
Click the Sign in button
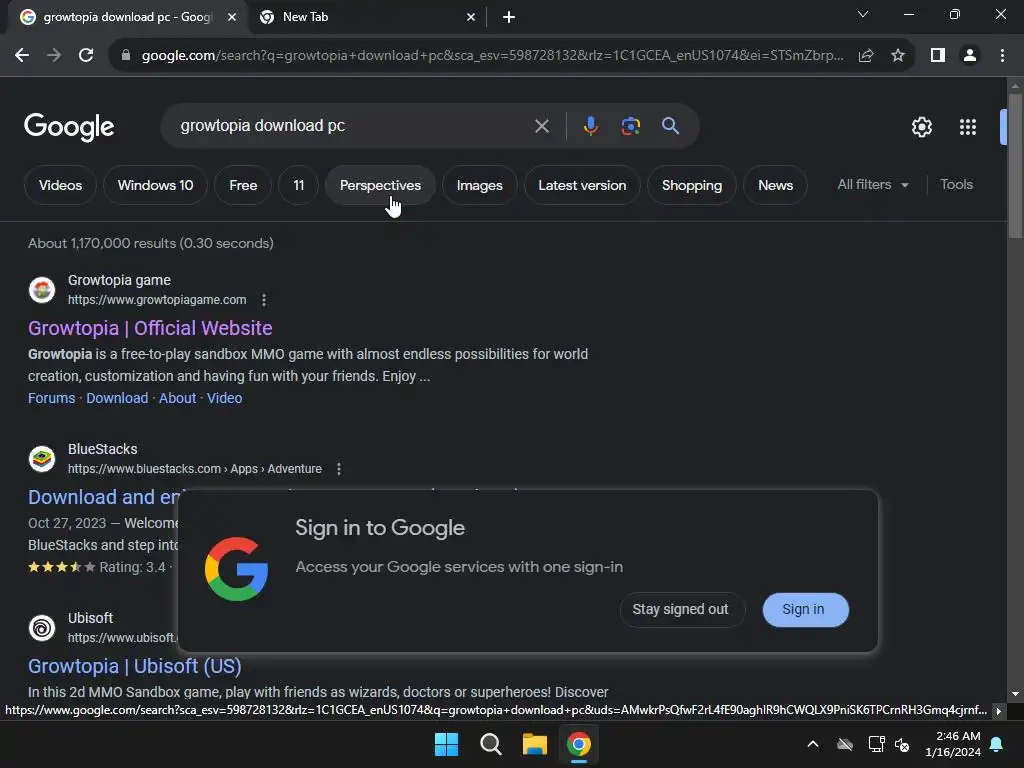[x=805, y=609]
